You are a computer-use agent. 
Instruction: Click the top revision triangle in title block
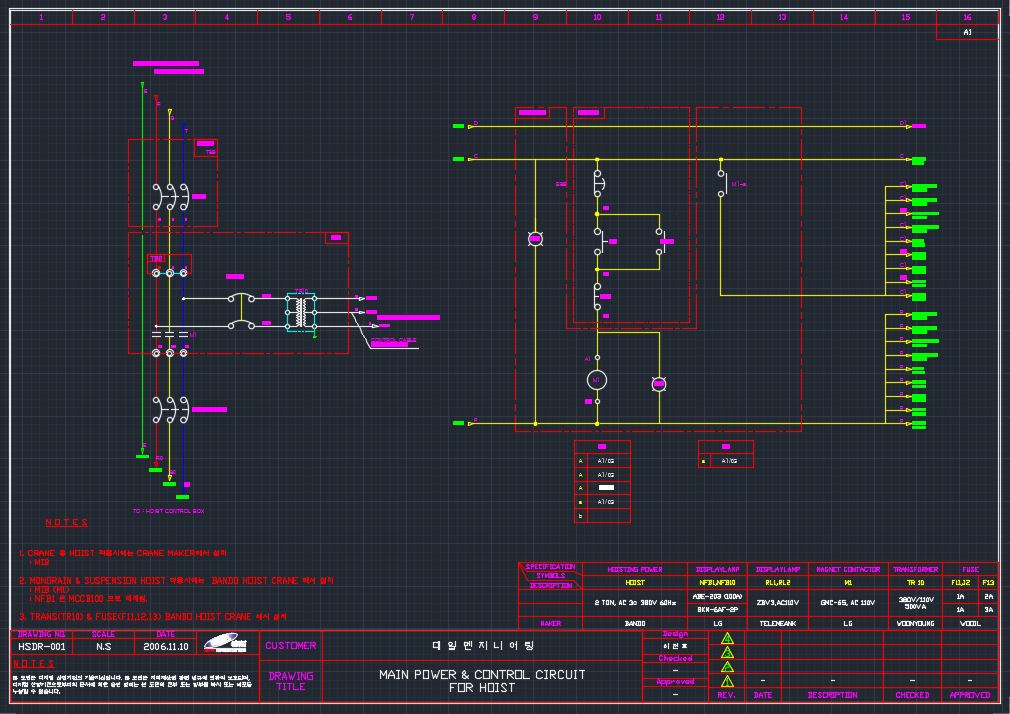(x=727, y=637)
